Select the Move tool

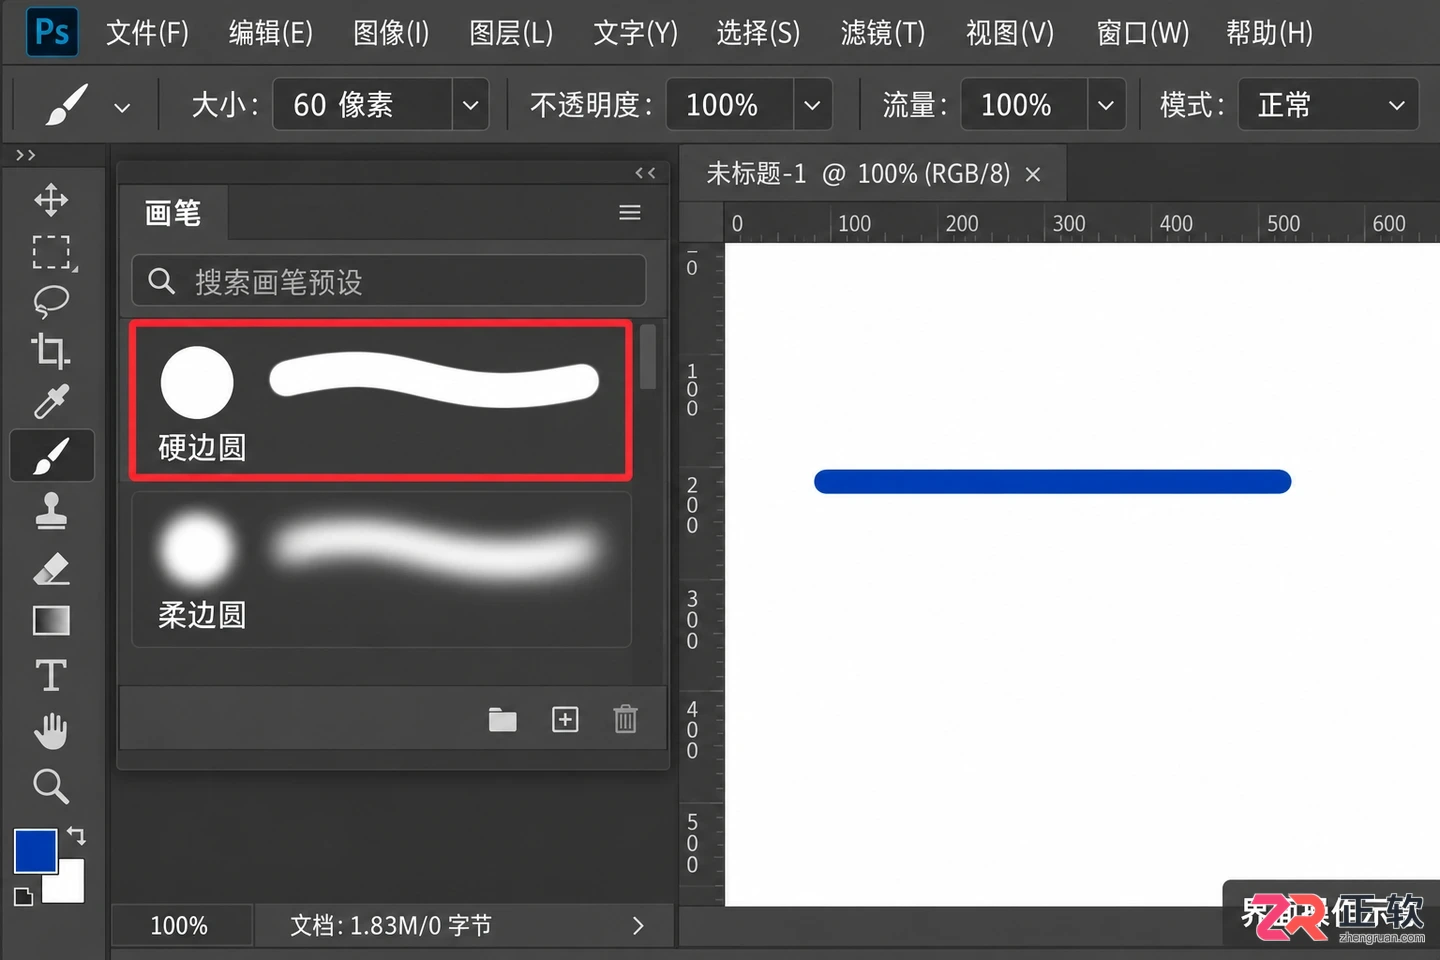[x=51, y=200]
